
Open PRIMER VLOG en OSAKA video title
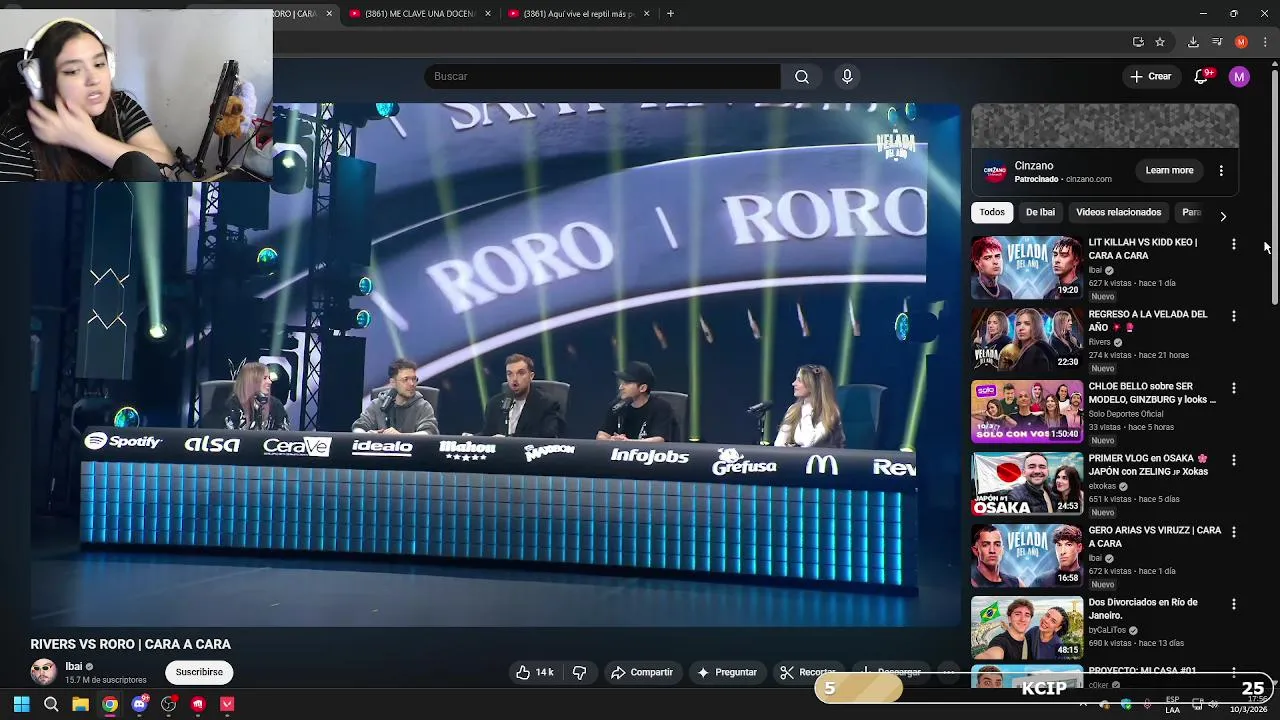(1148, 465)
